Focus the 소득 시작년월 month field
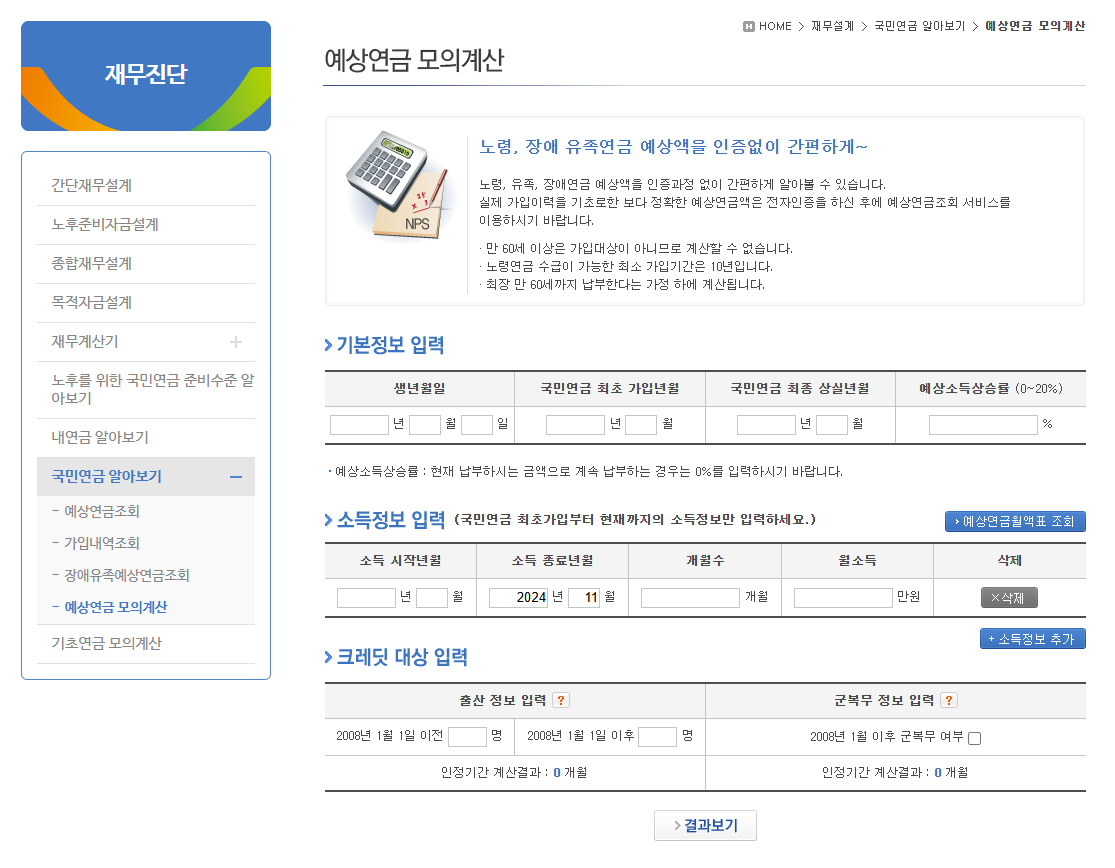Image resolution: width=1115 pixels, height=868 pixels. click(432, 598)
